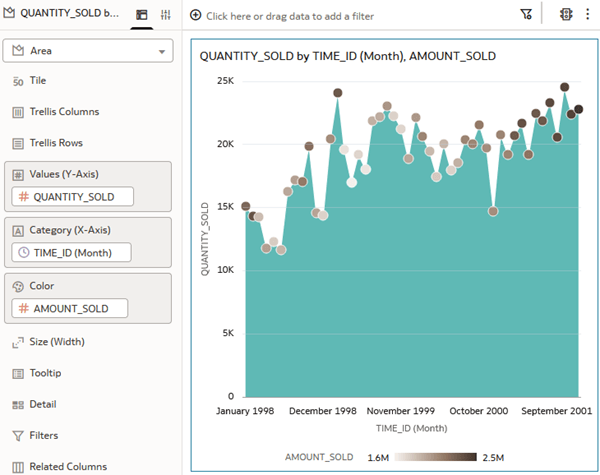Click the clock icon on TIME_ID pill

click(x=24, y=252)
